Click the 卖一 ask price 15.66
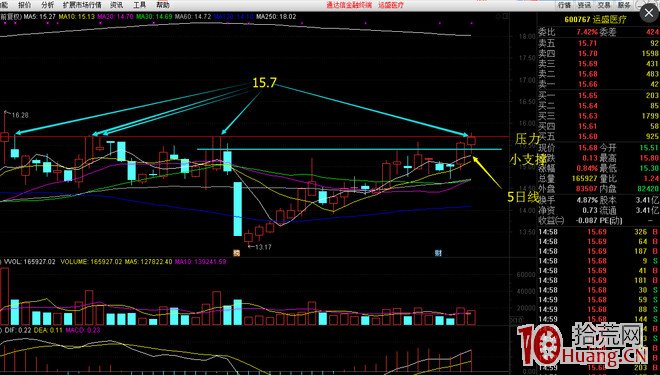Screen dimensions: 660x375 tap(588, 84)
